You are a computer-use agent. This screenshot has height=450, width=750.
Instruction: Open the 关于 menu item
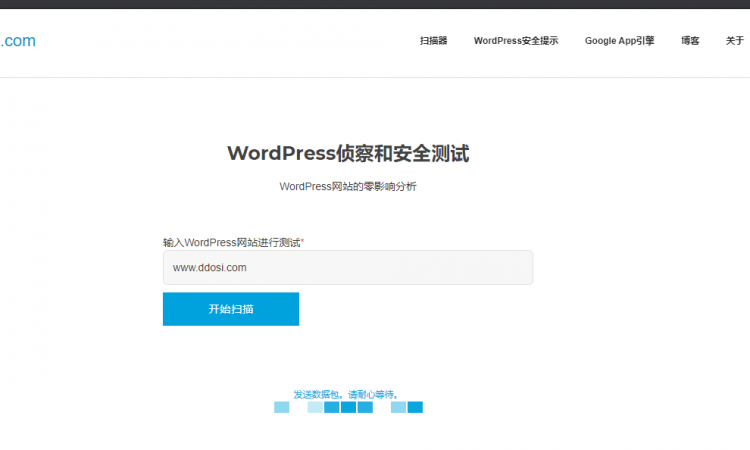[735, 41]
